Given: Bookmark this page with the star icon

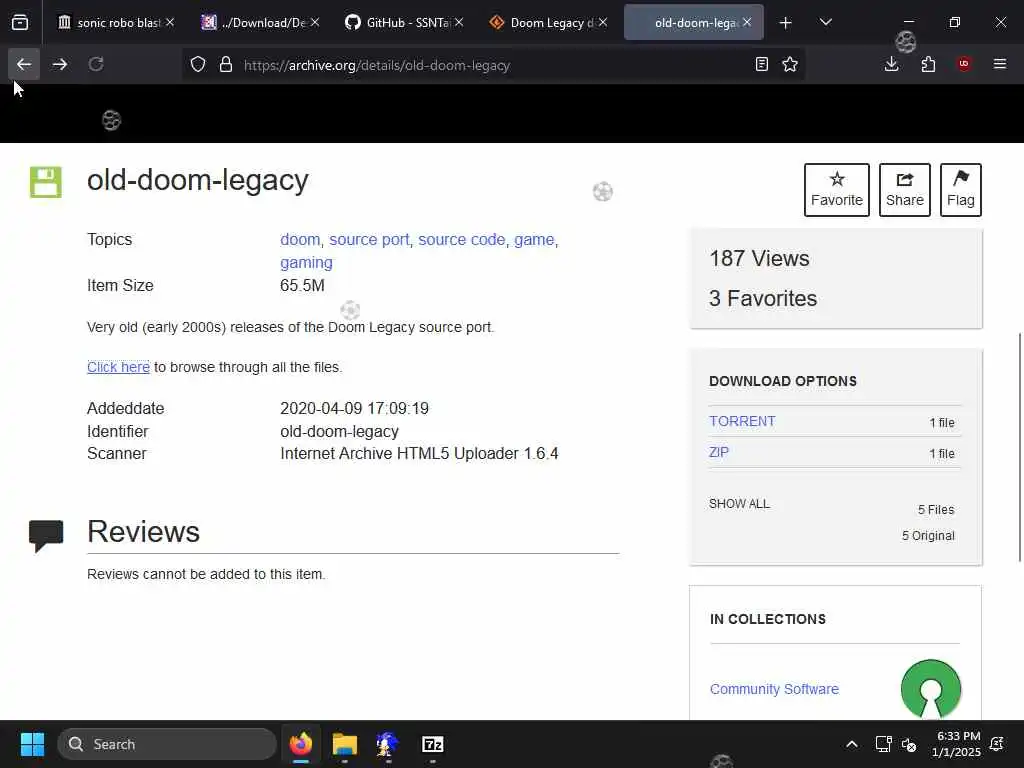Looking at the screenshot, I should click(790, 65).
